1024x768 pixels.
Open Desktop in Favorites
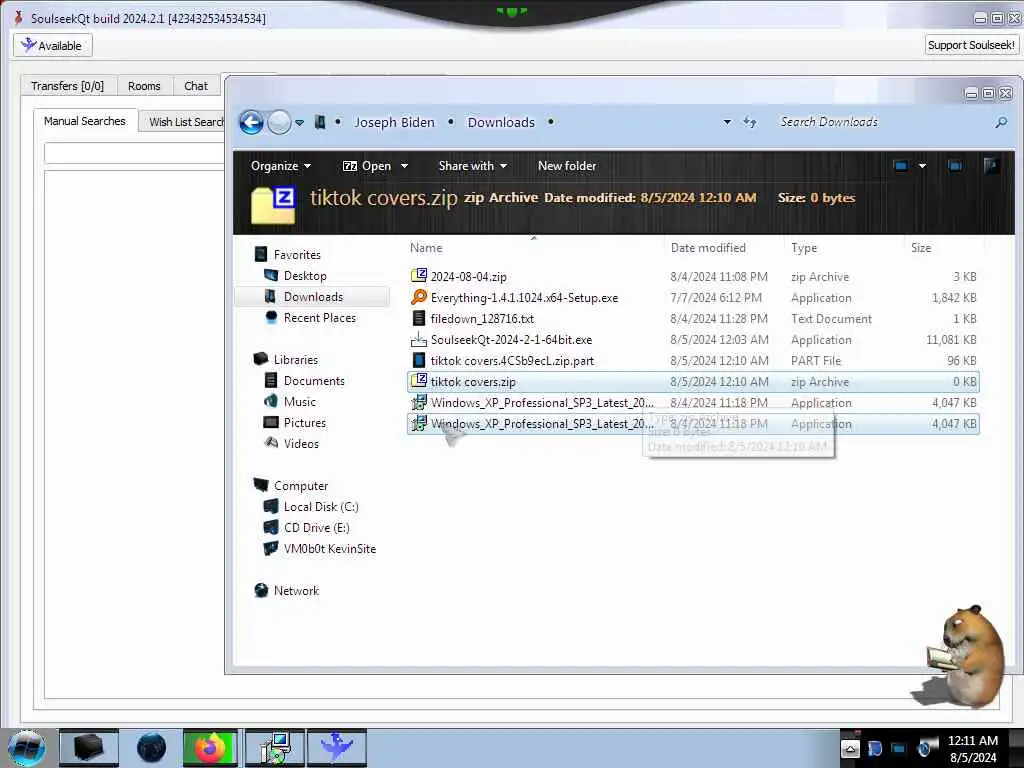[x=305, y=276]
